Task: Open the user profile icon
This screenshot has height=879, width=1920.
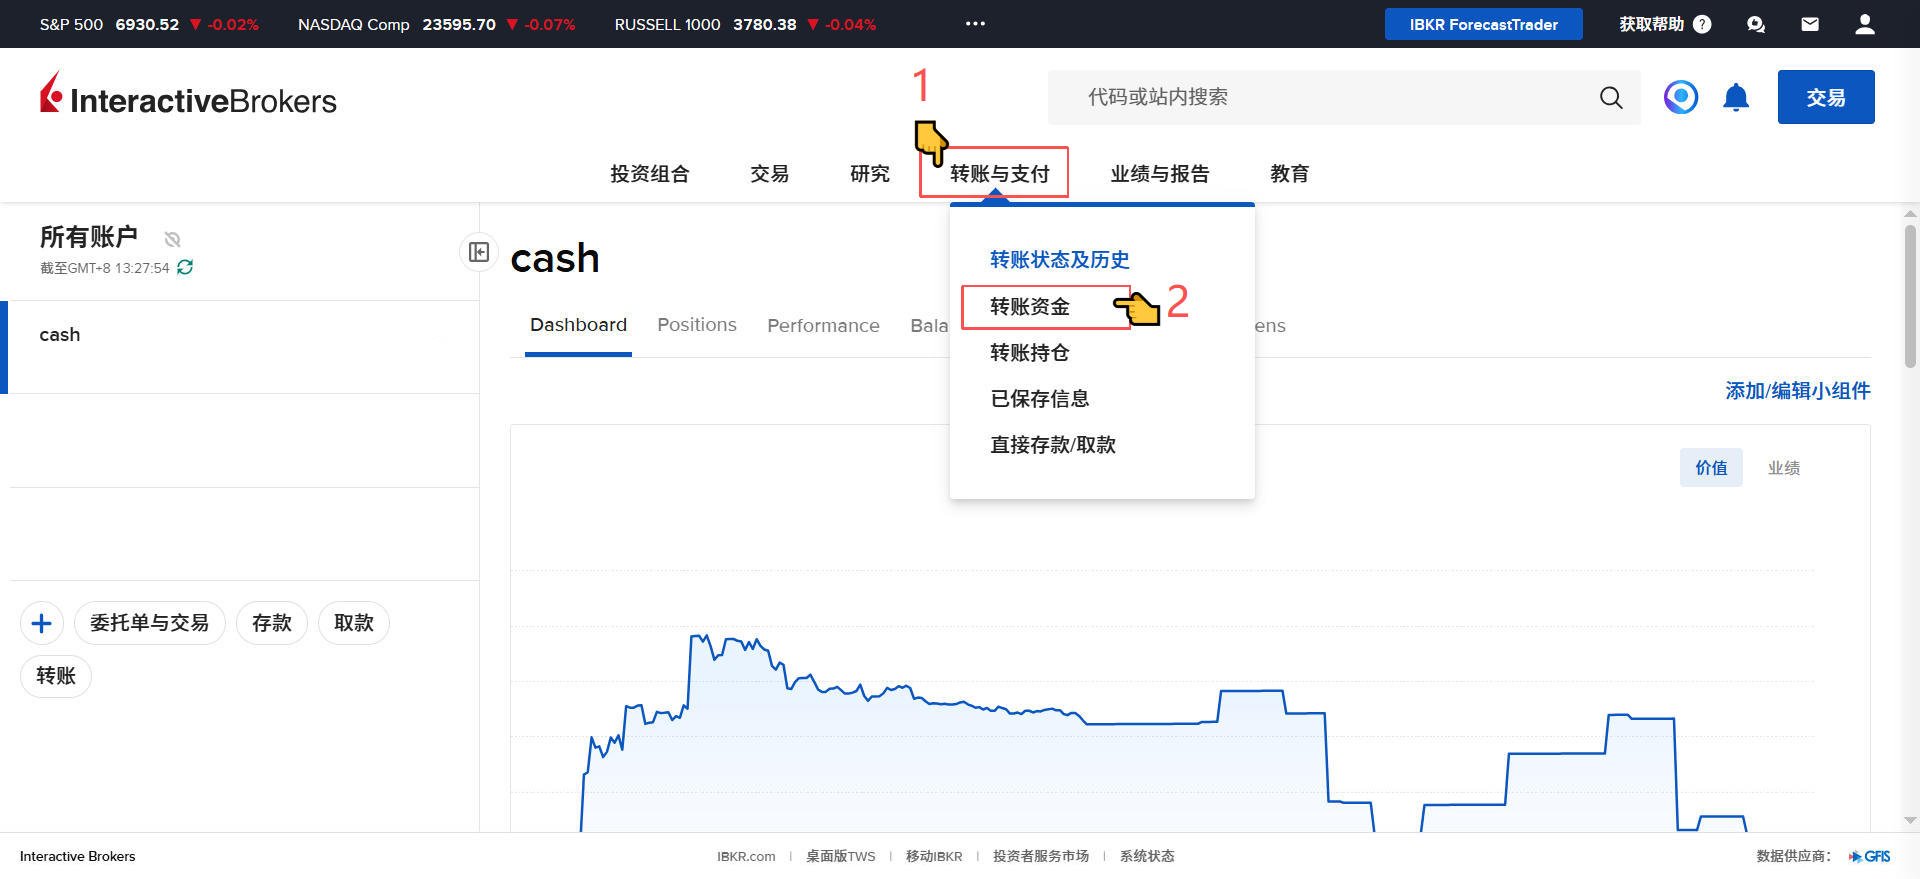Action: pos(1864,24)
